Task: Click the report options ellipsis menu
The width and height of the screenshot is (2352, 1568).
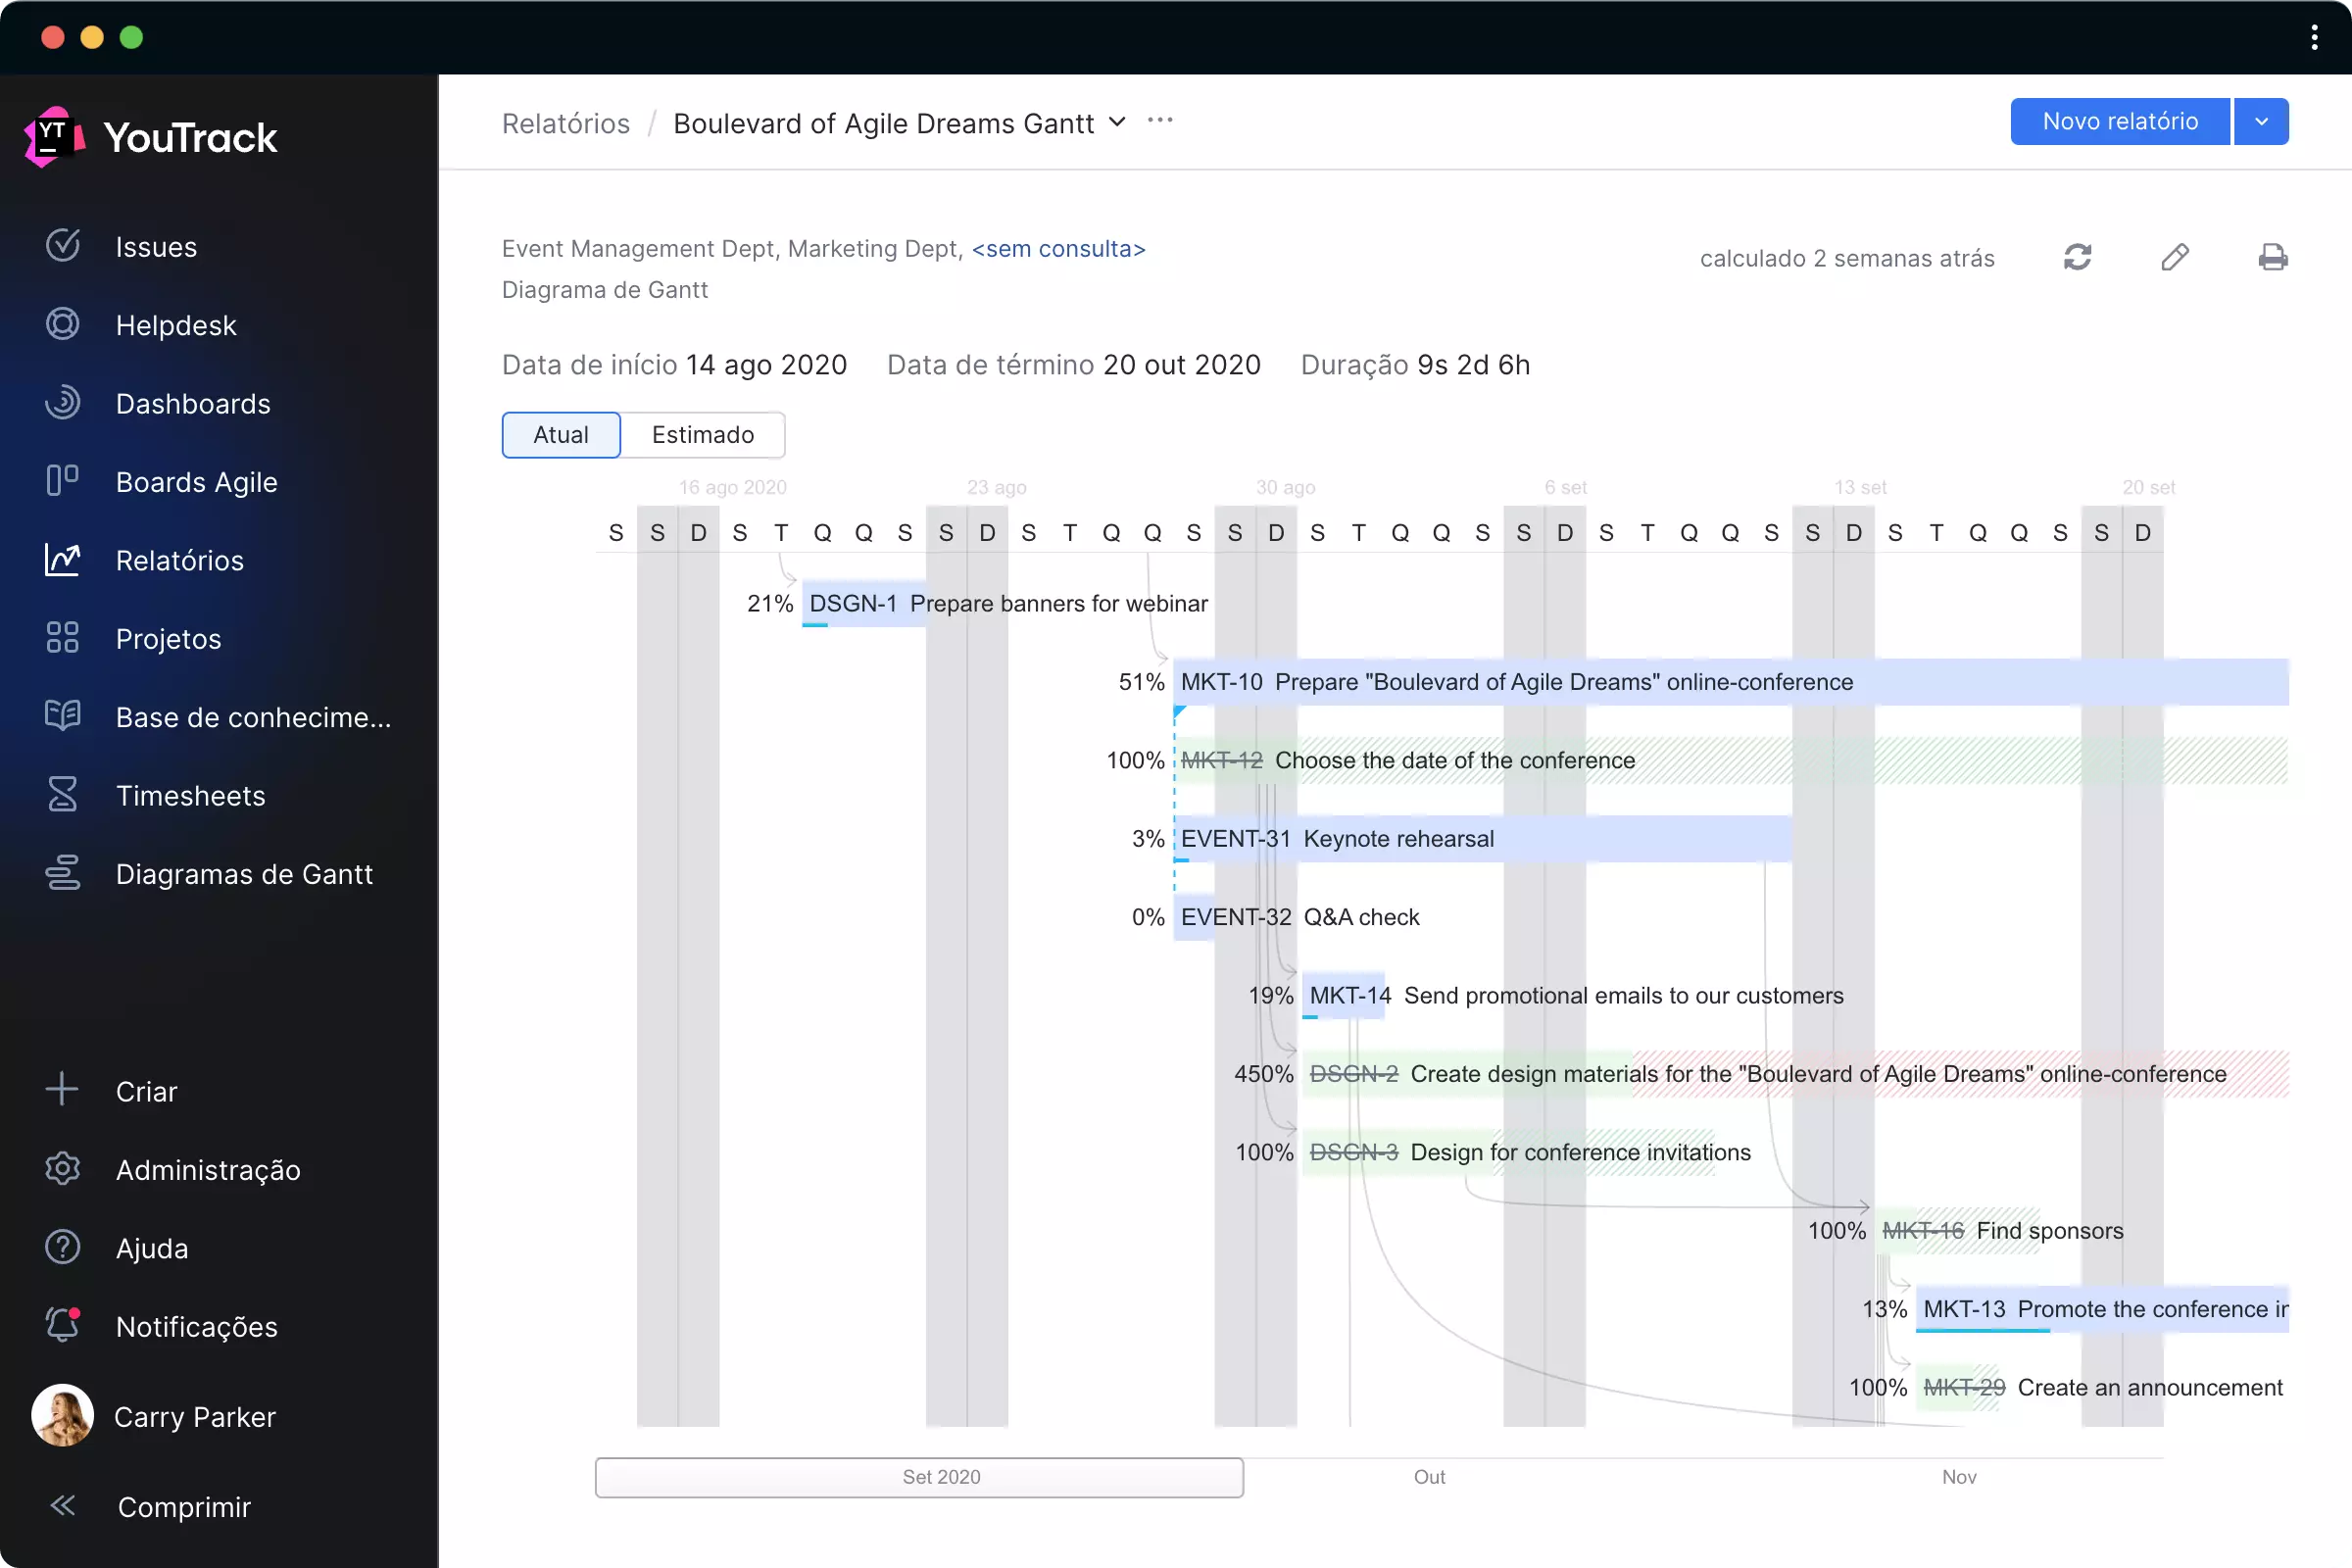Action: coord(1158,121)
